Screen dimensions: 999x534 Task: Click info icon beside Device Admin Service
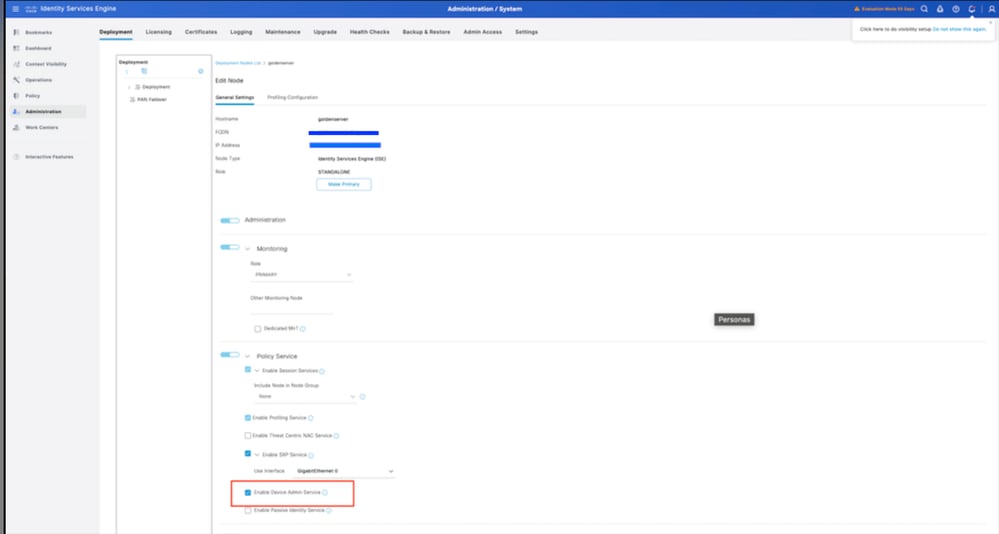tap(325, 493)
